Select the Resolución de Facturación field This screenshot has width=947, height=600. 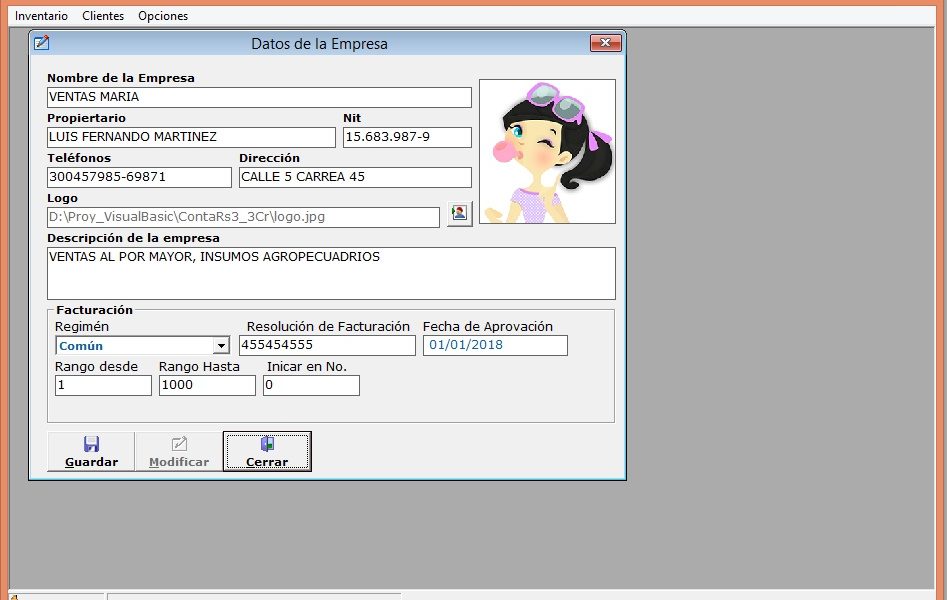pos(327,345)
